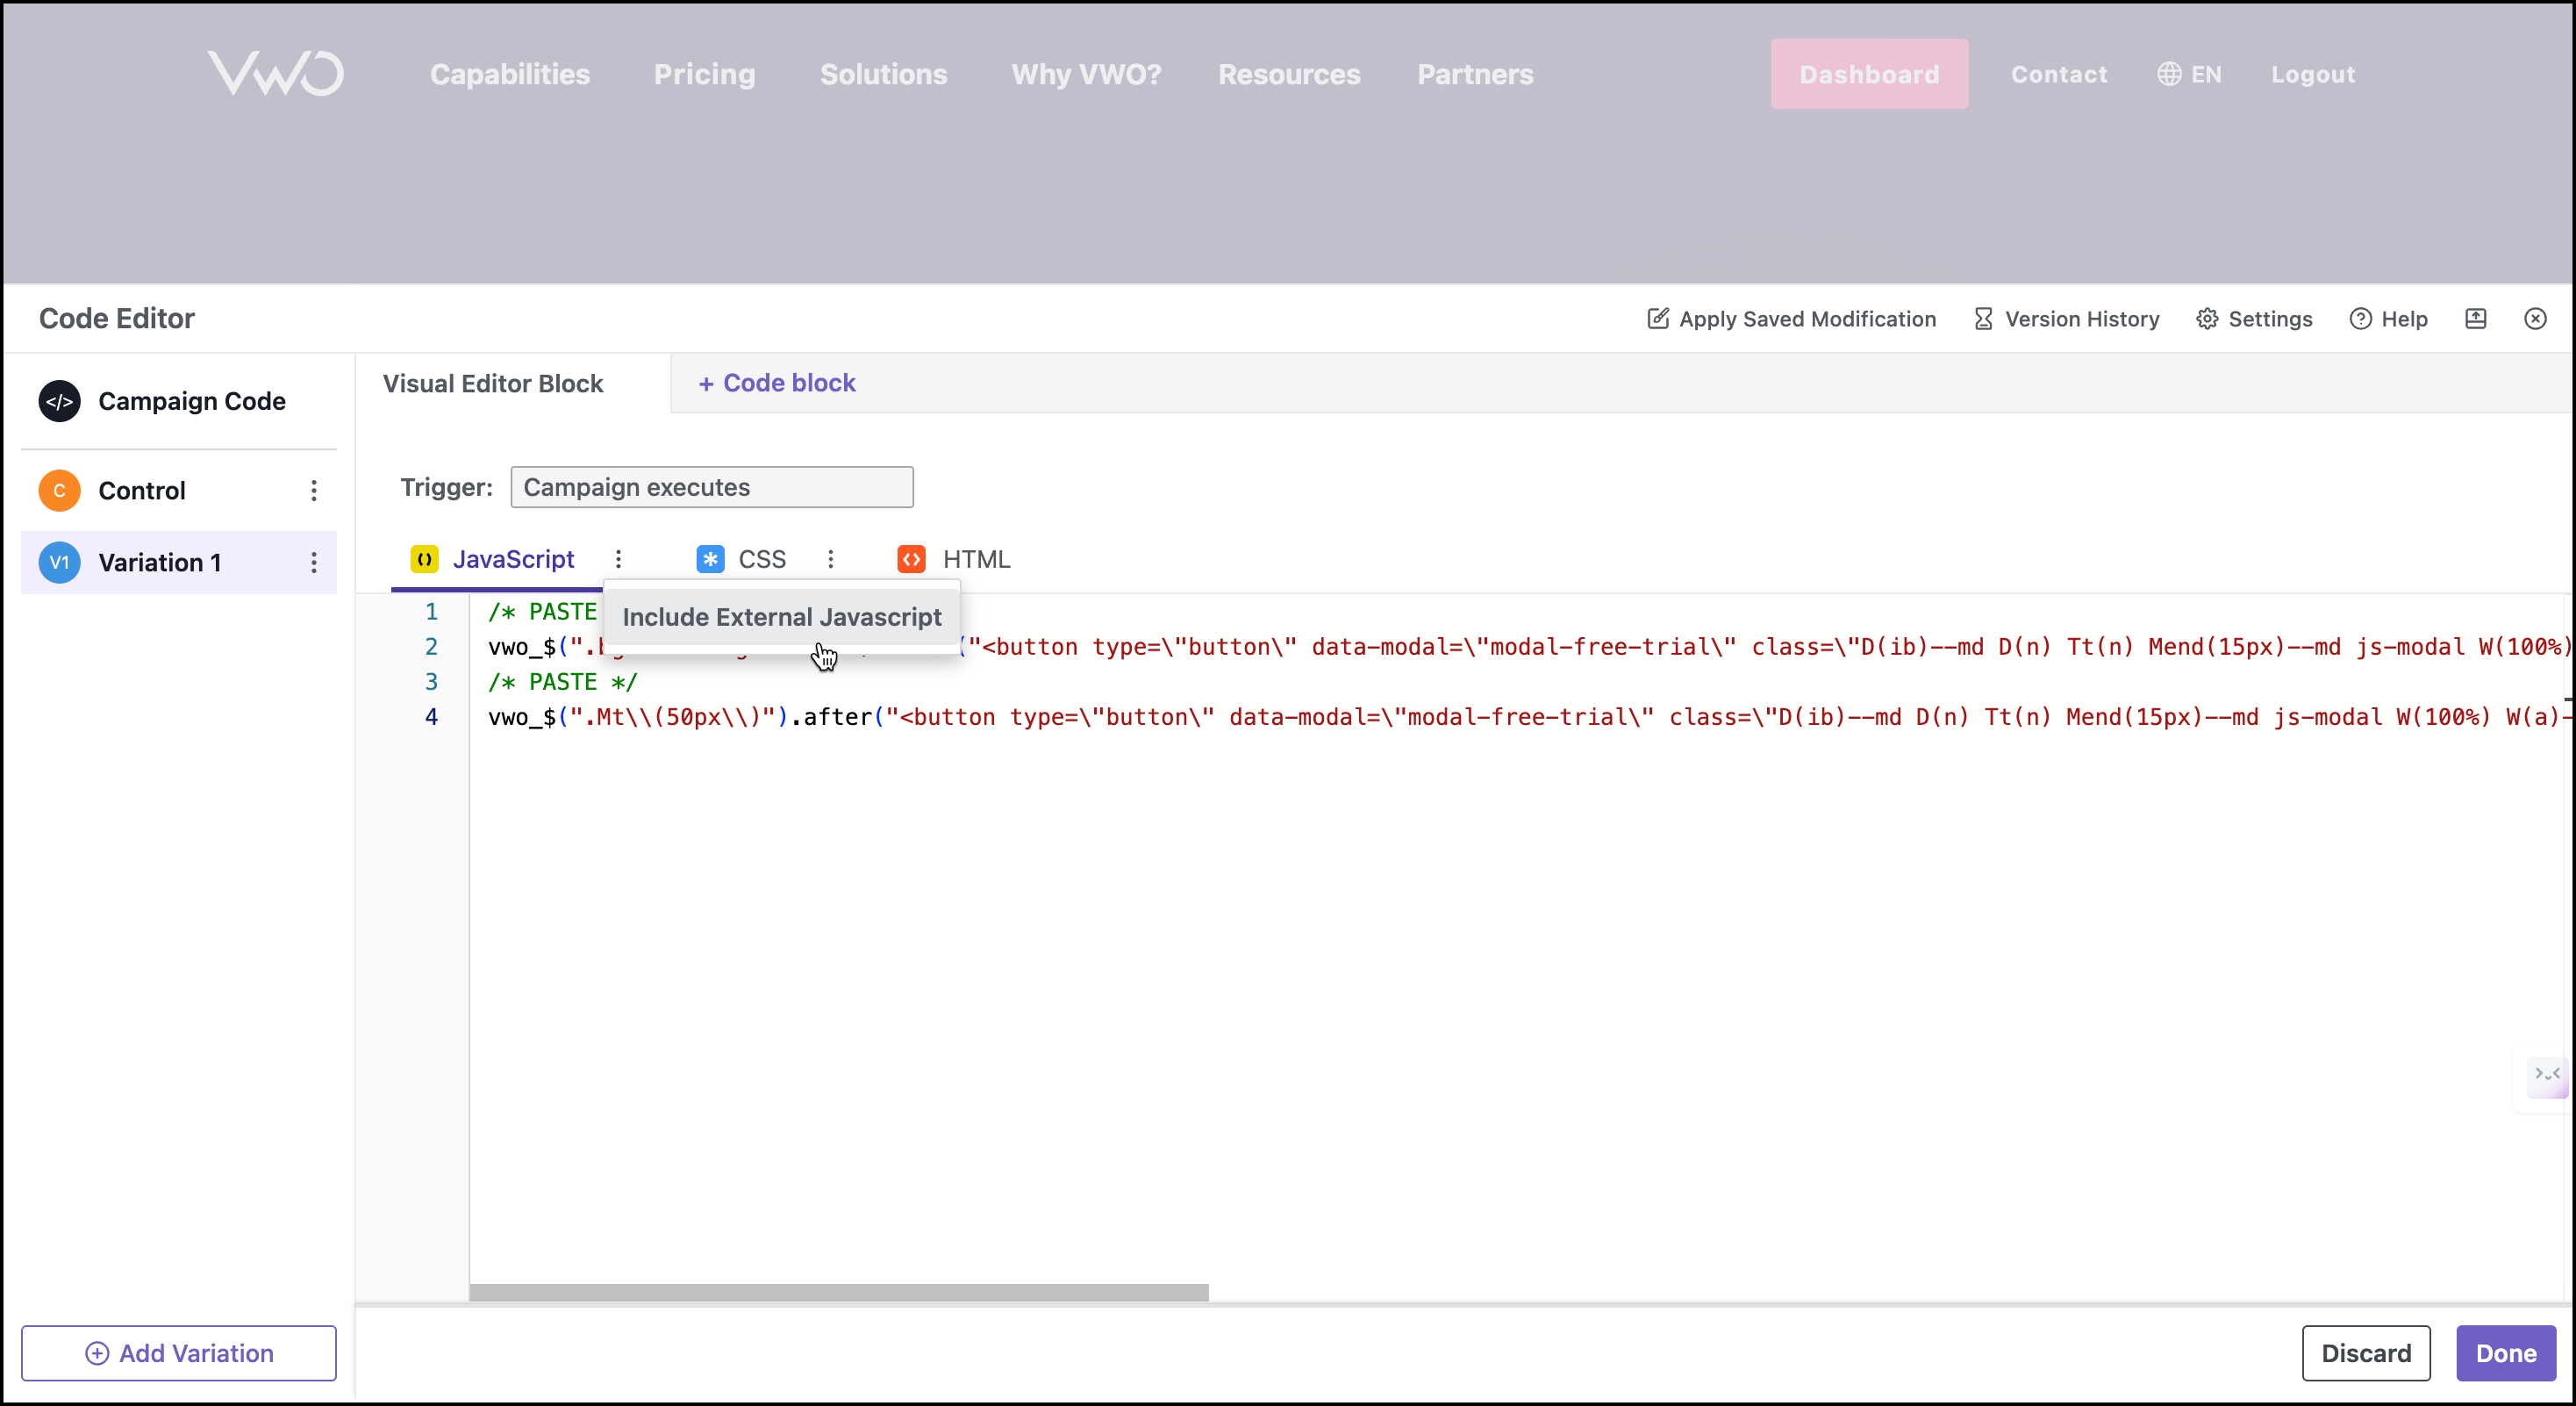
Task: Open the Variation 1 three-dot menu
Action: pyautogui.click(x=314, y=562)
